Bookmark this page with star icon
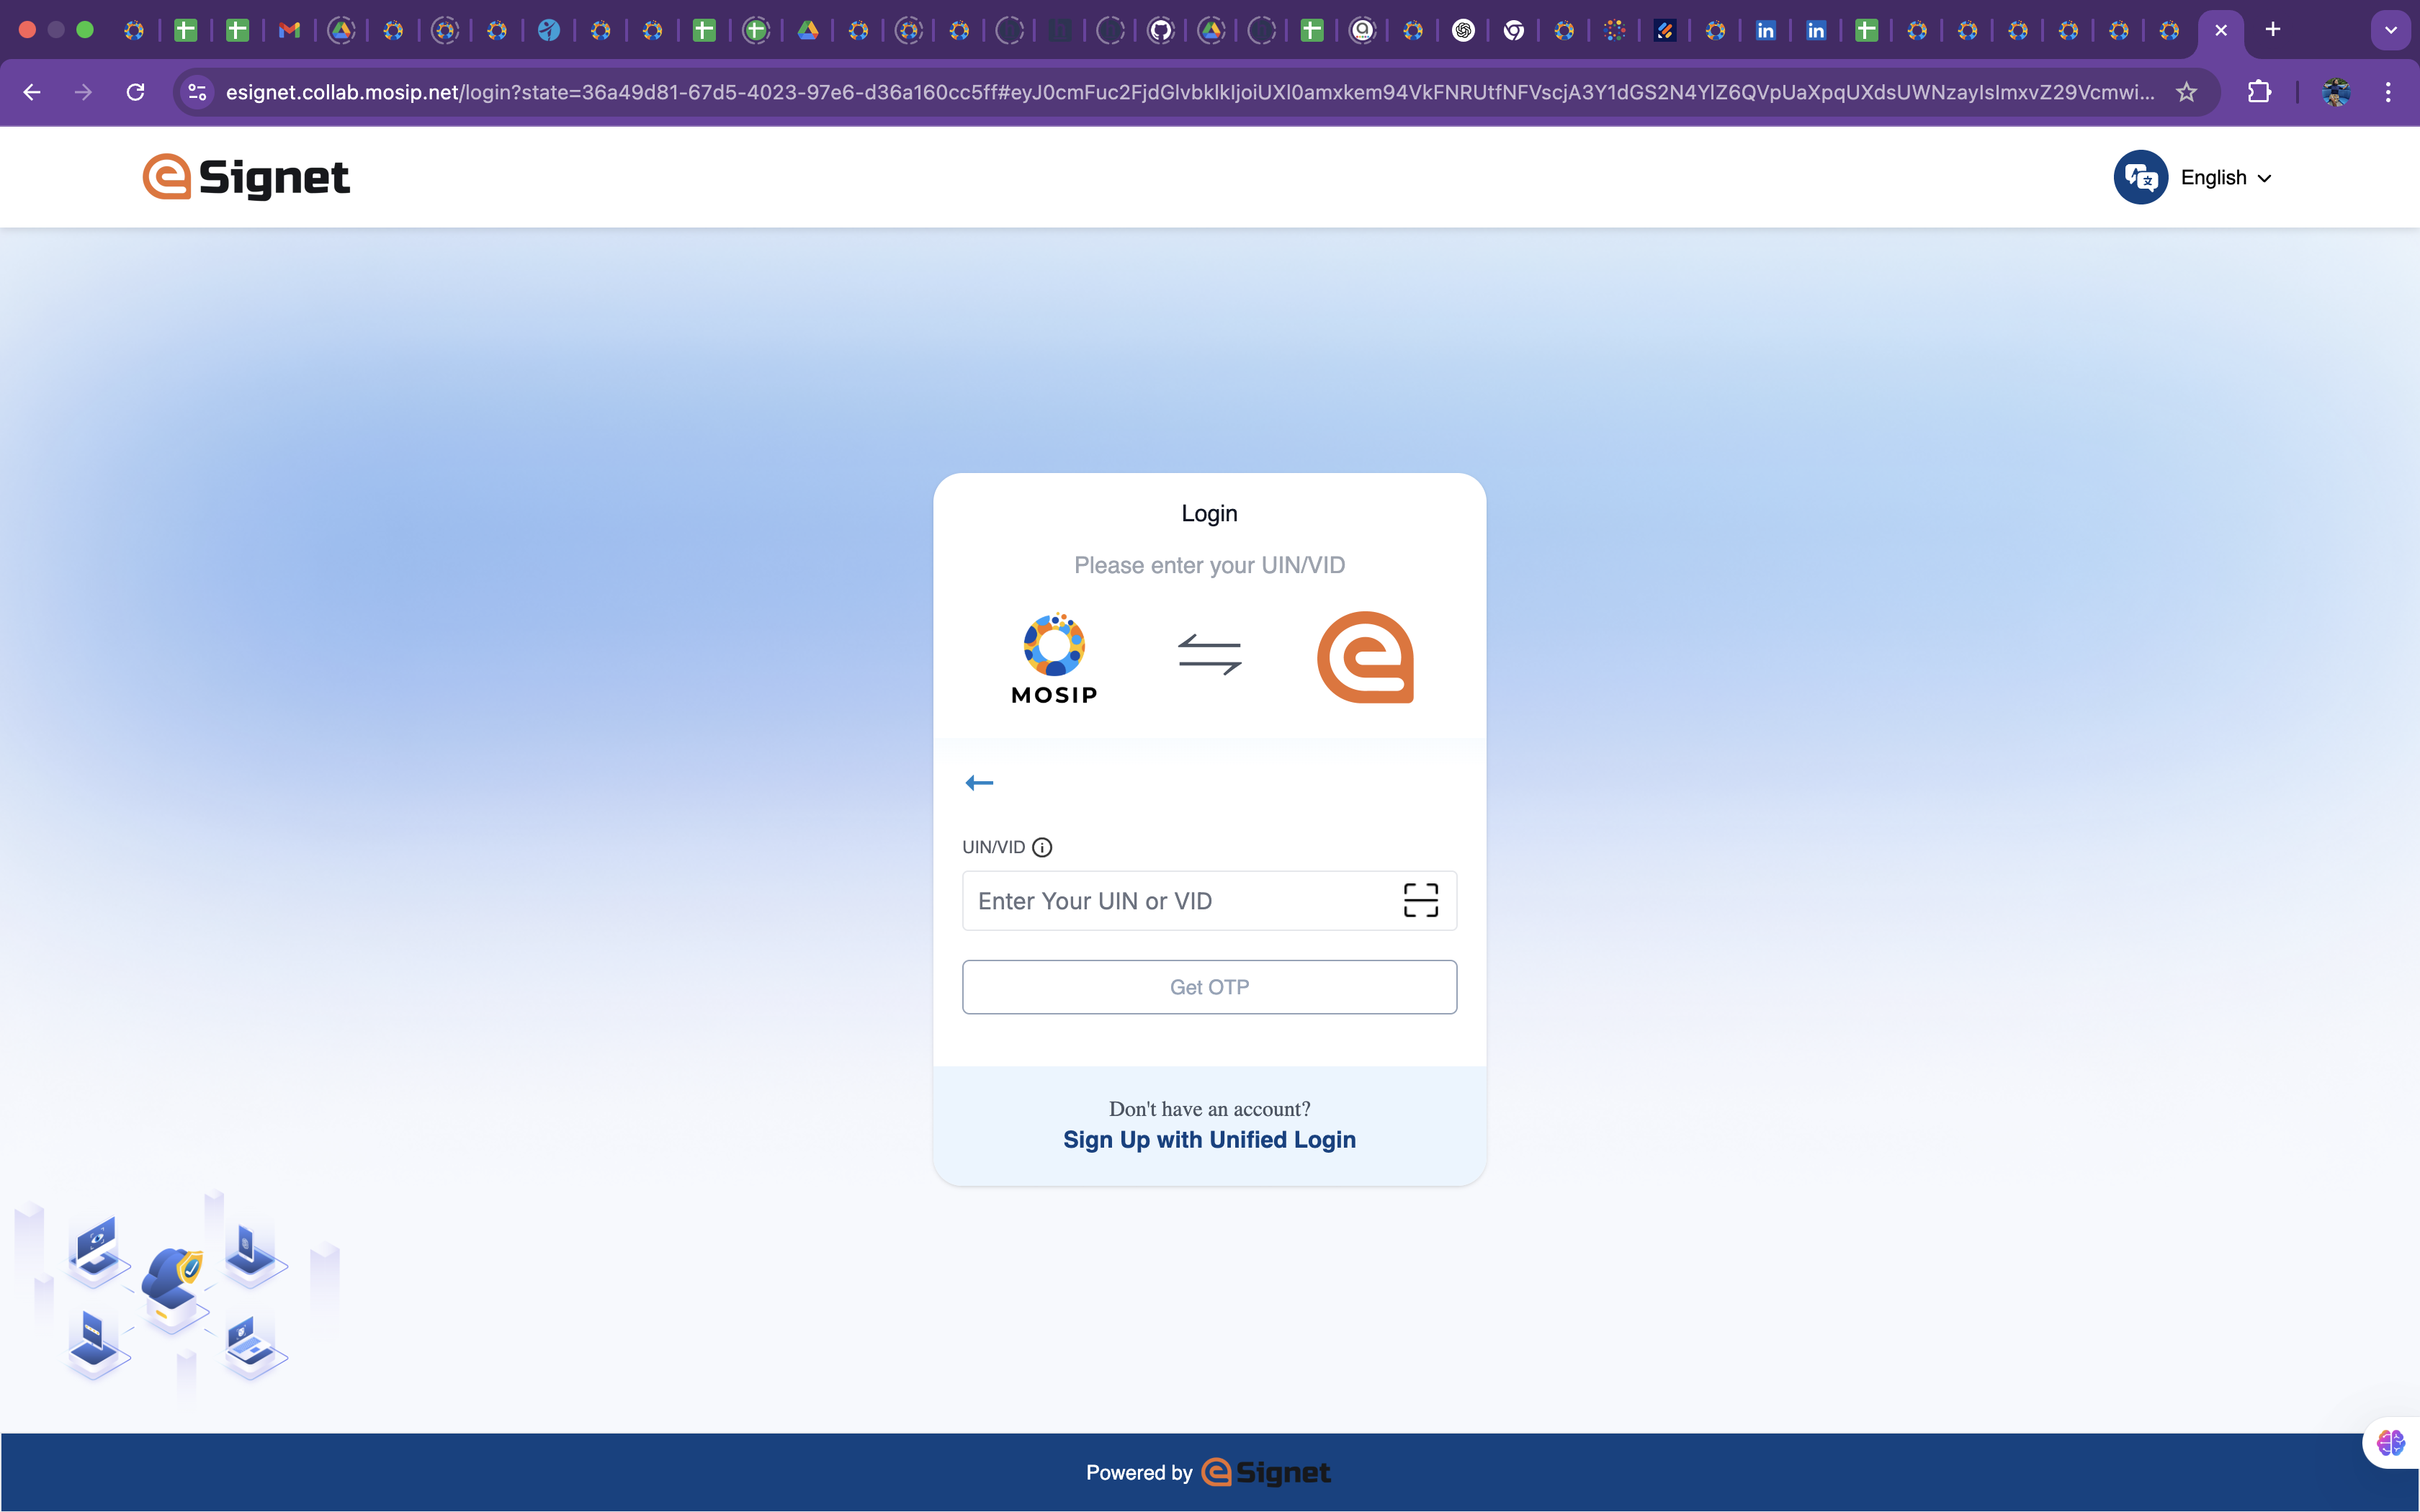 [x=2187, y=92]
